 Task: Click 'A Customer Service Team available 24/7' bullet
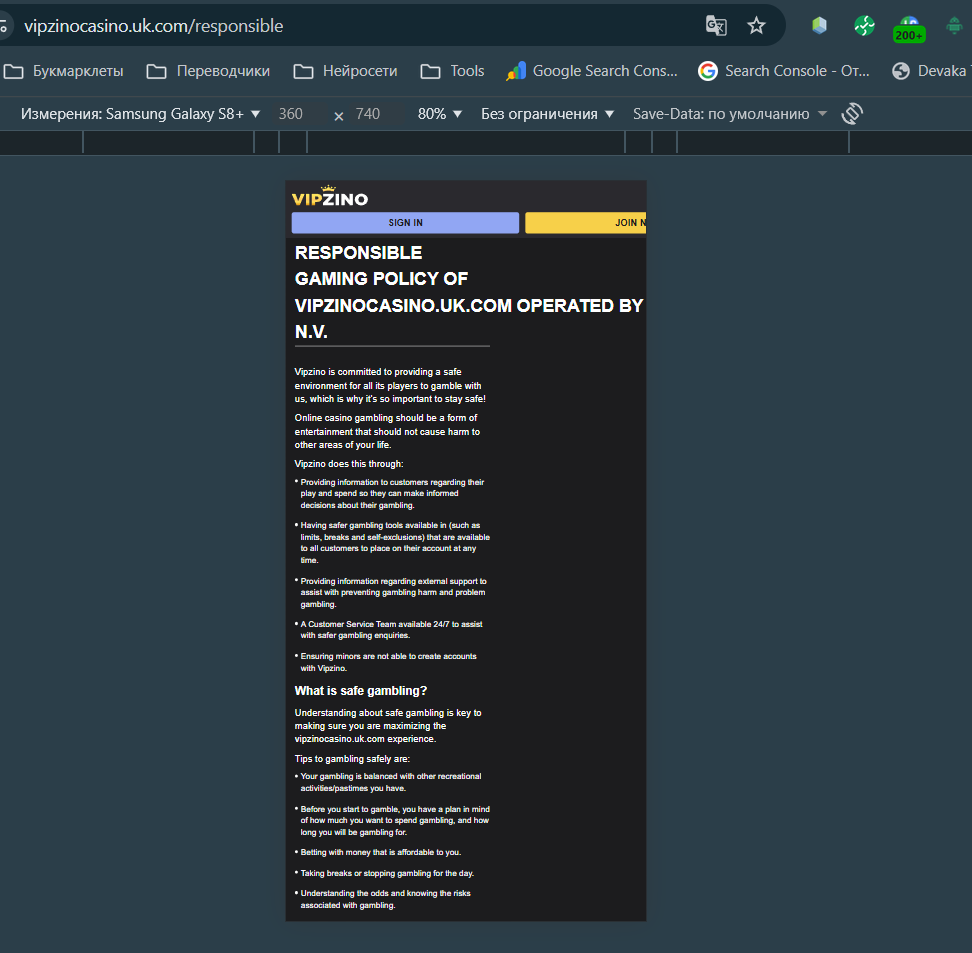point(391,630)
